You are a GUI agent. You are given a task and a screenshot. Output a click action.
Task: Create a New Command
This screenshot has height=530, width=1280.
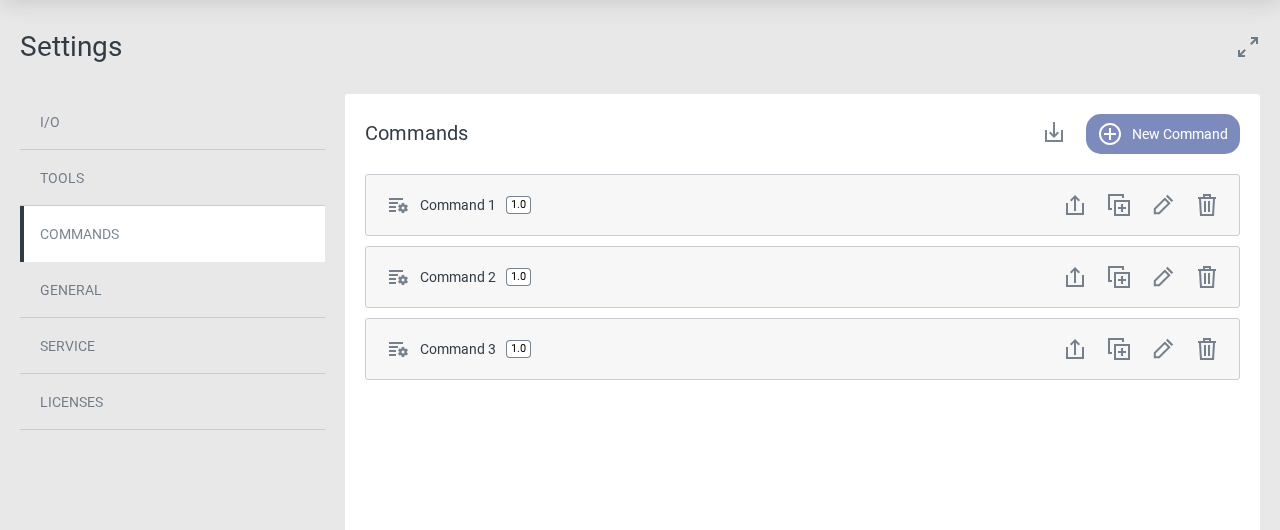point(1163,134)
